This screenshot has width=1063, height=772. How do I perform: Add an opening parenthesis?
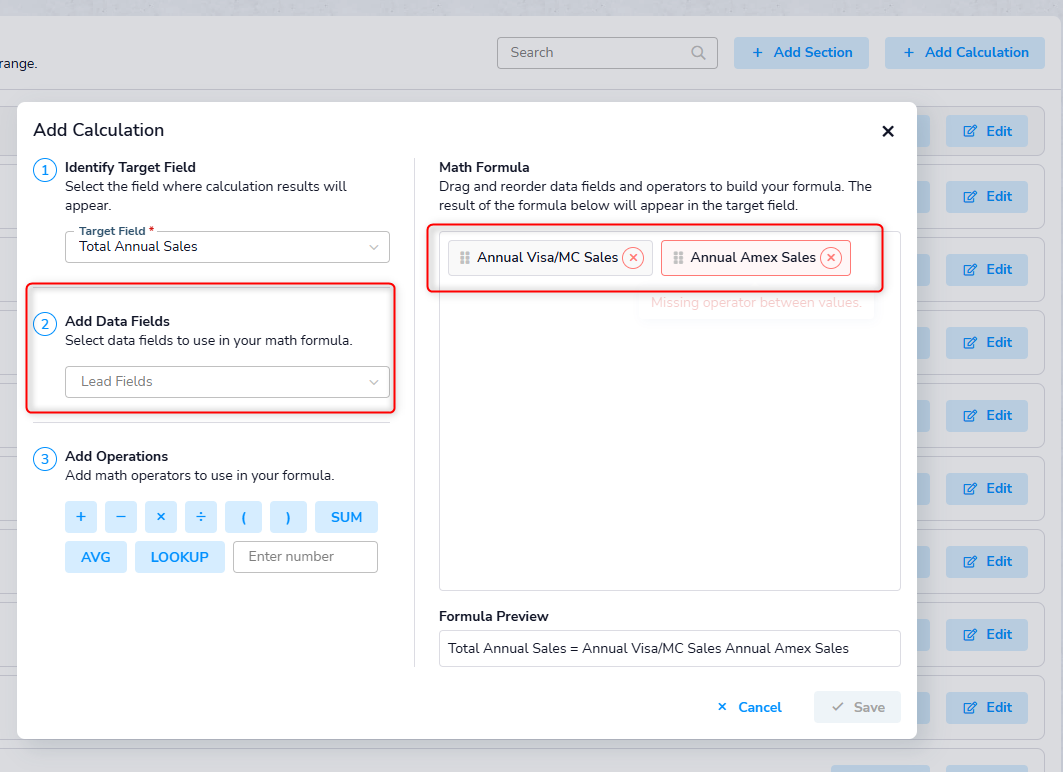(244, 517)
